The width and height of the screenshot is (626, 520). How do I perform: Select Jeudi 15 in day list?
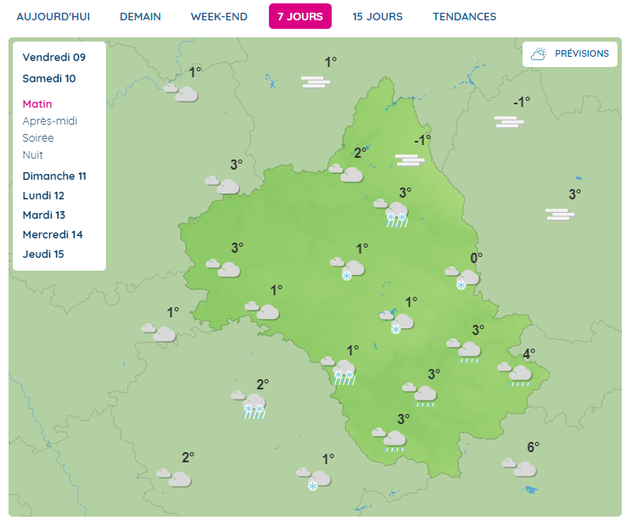(x=43, y=254)
